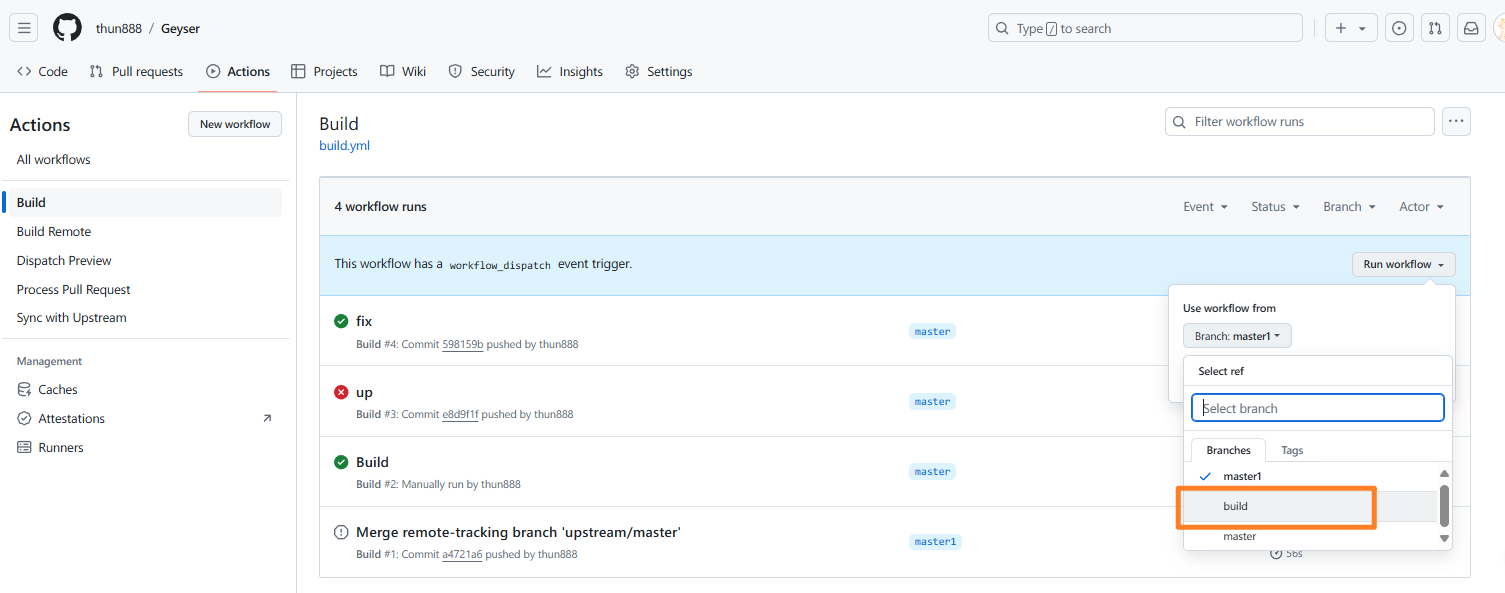Click the thun888 owner link

[x=119, y=28]
